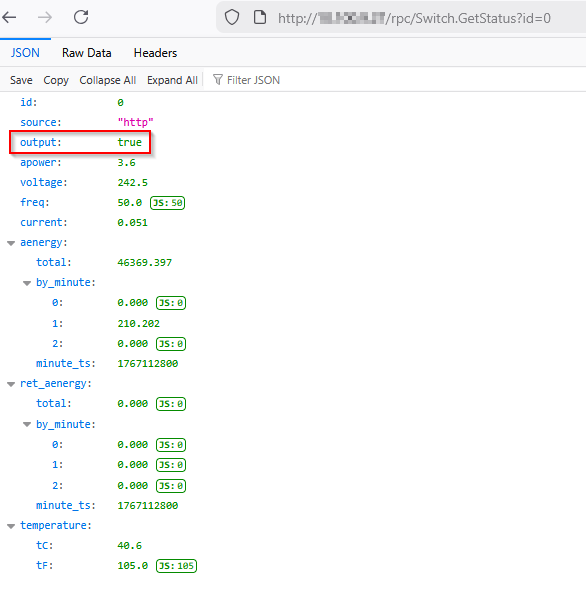This screenshot has width=586, height=595.
Task: Click the 46369.397 total value
Action: click(145, 263)
